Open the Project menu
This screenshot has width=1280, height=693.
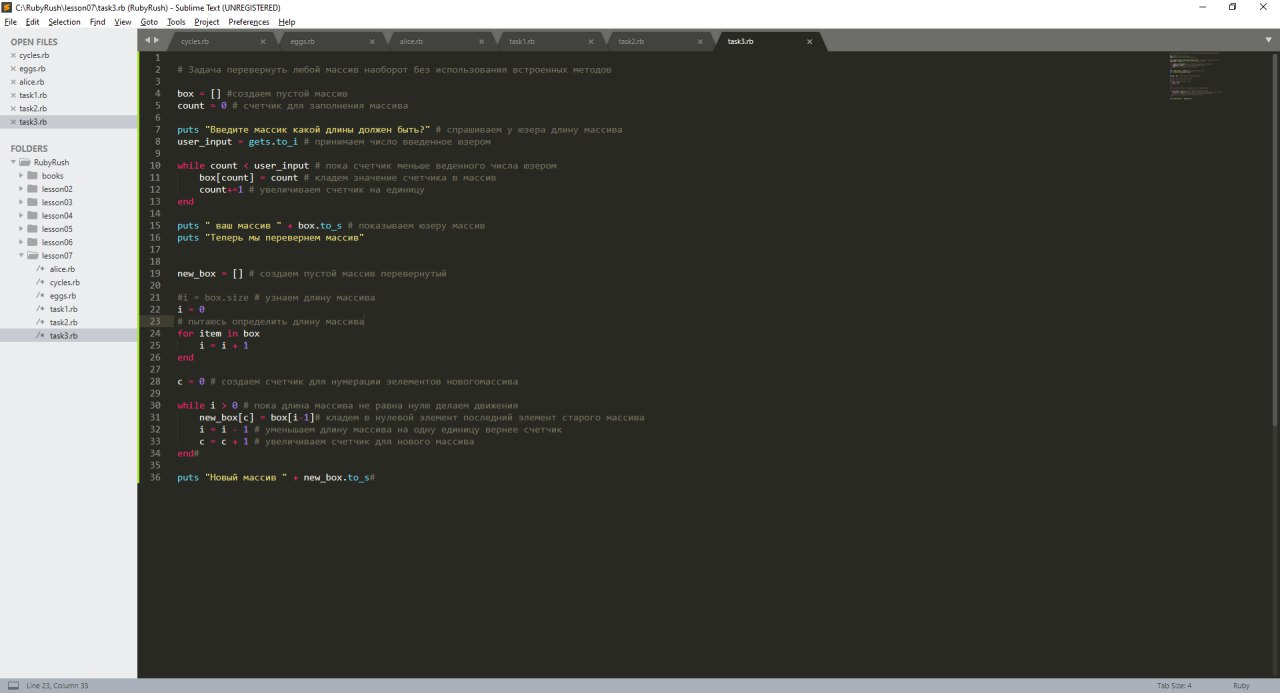click(207, 21)
